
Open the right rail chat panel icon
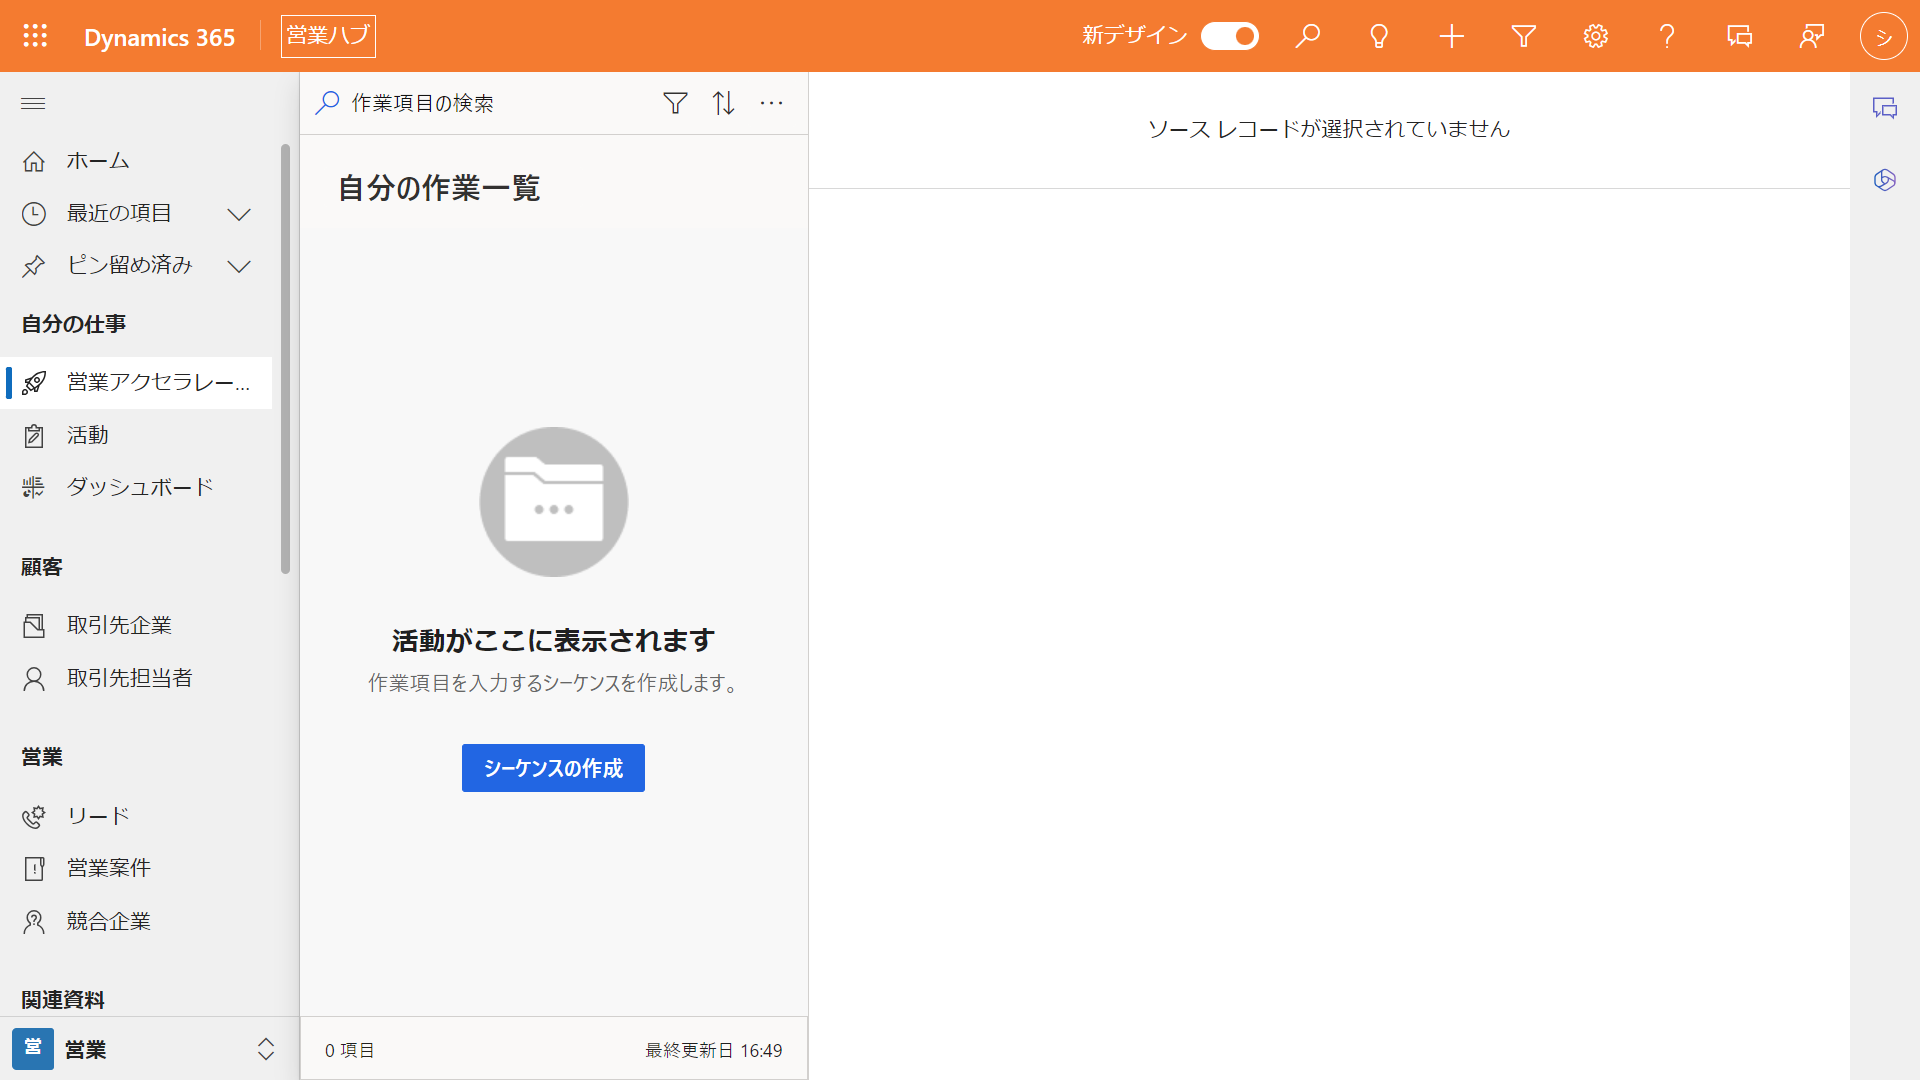1885,108
